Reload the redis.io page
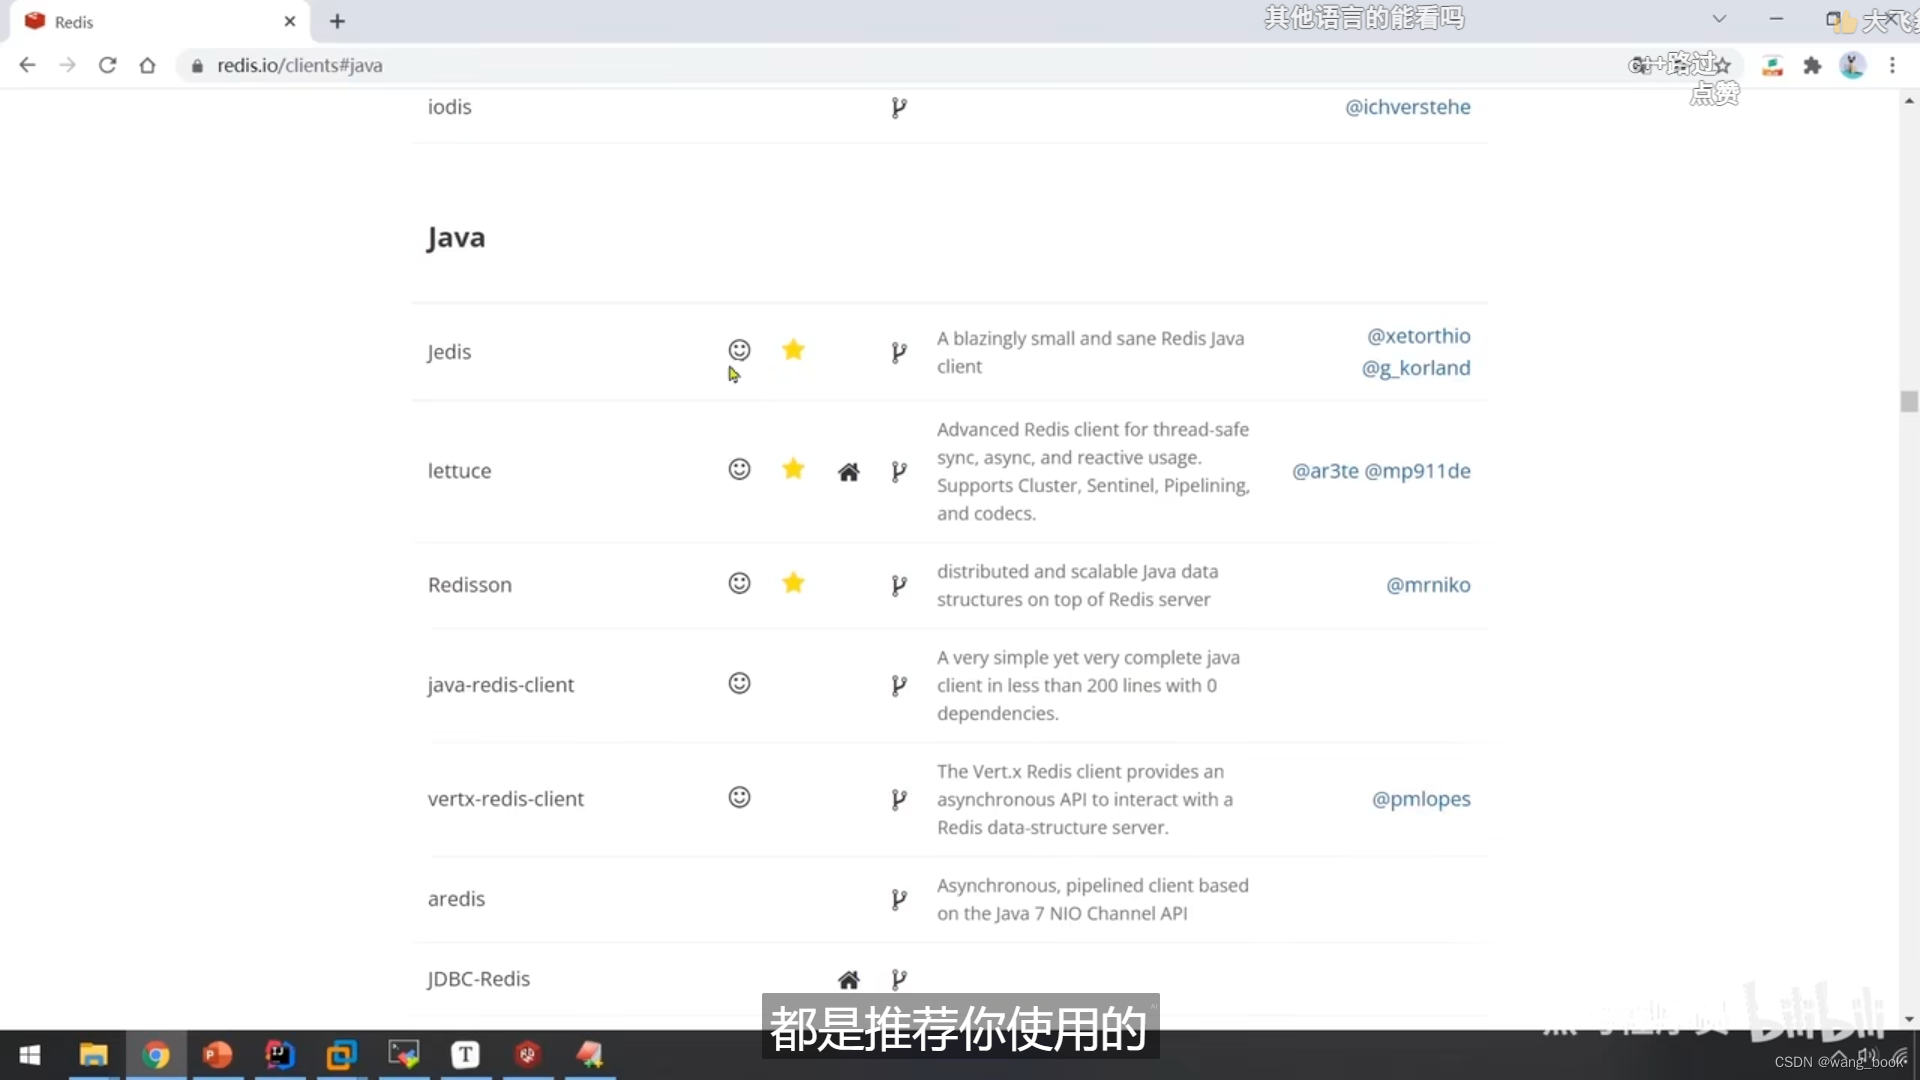The image size is (1920, 1080). click(107, 66)
